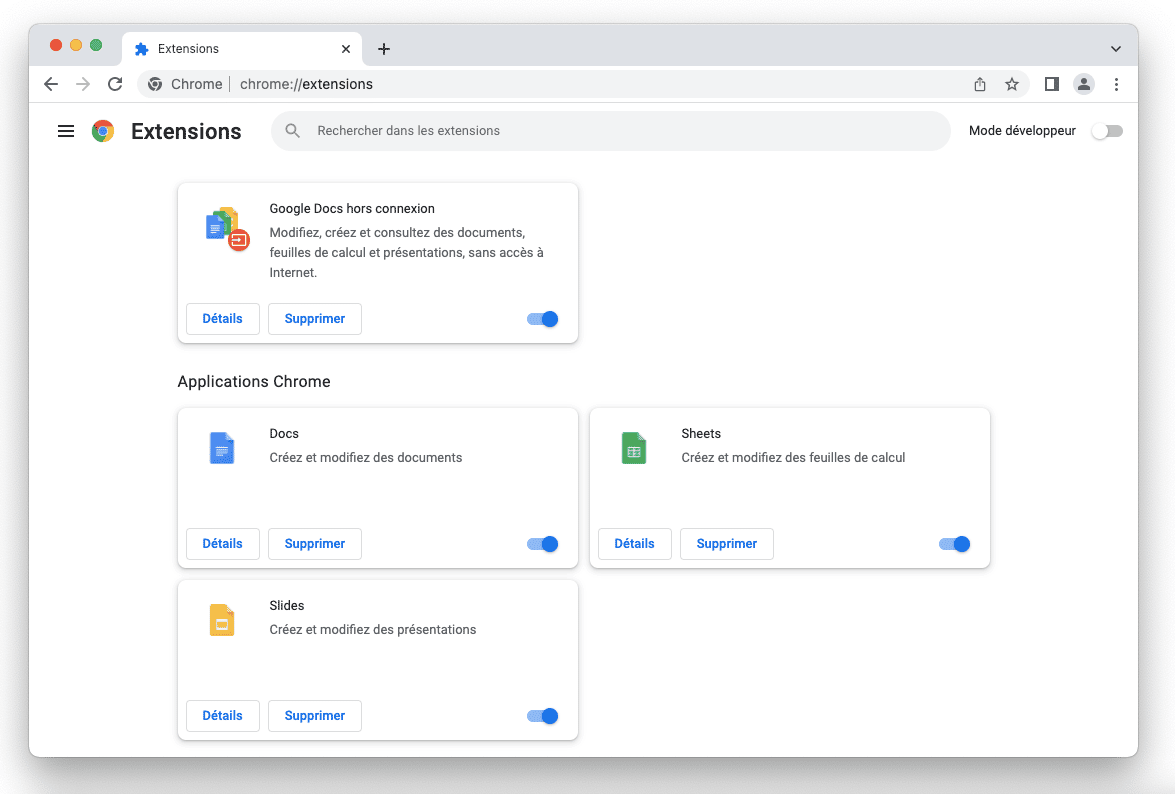This screenshot has width=1175, height=794.
Task: Click the Mode développeur label
Action: click(1022, 131)
